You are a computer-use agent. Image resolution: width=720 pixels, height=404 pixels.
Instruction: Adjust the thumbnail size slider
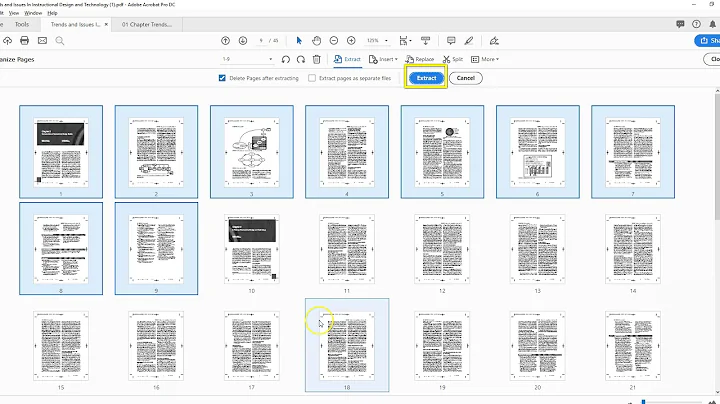(644, 402)
